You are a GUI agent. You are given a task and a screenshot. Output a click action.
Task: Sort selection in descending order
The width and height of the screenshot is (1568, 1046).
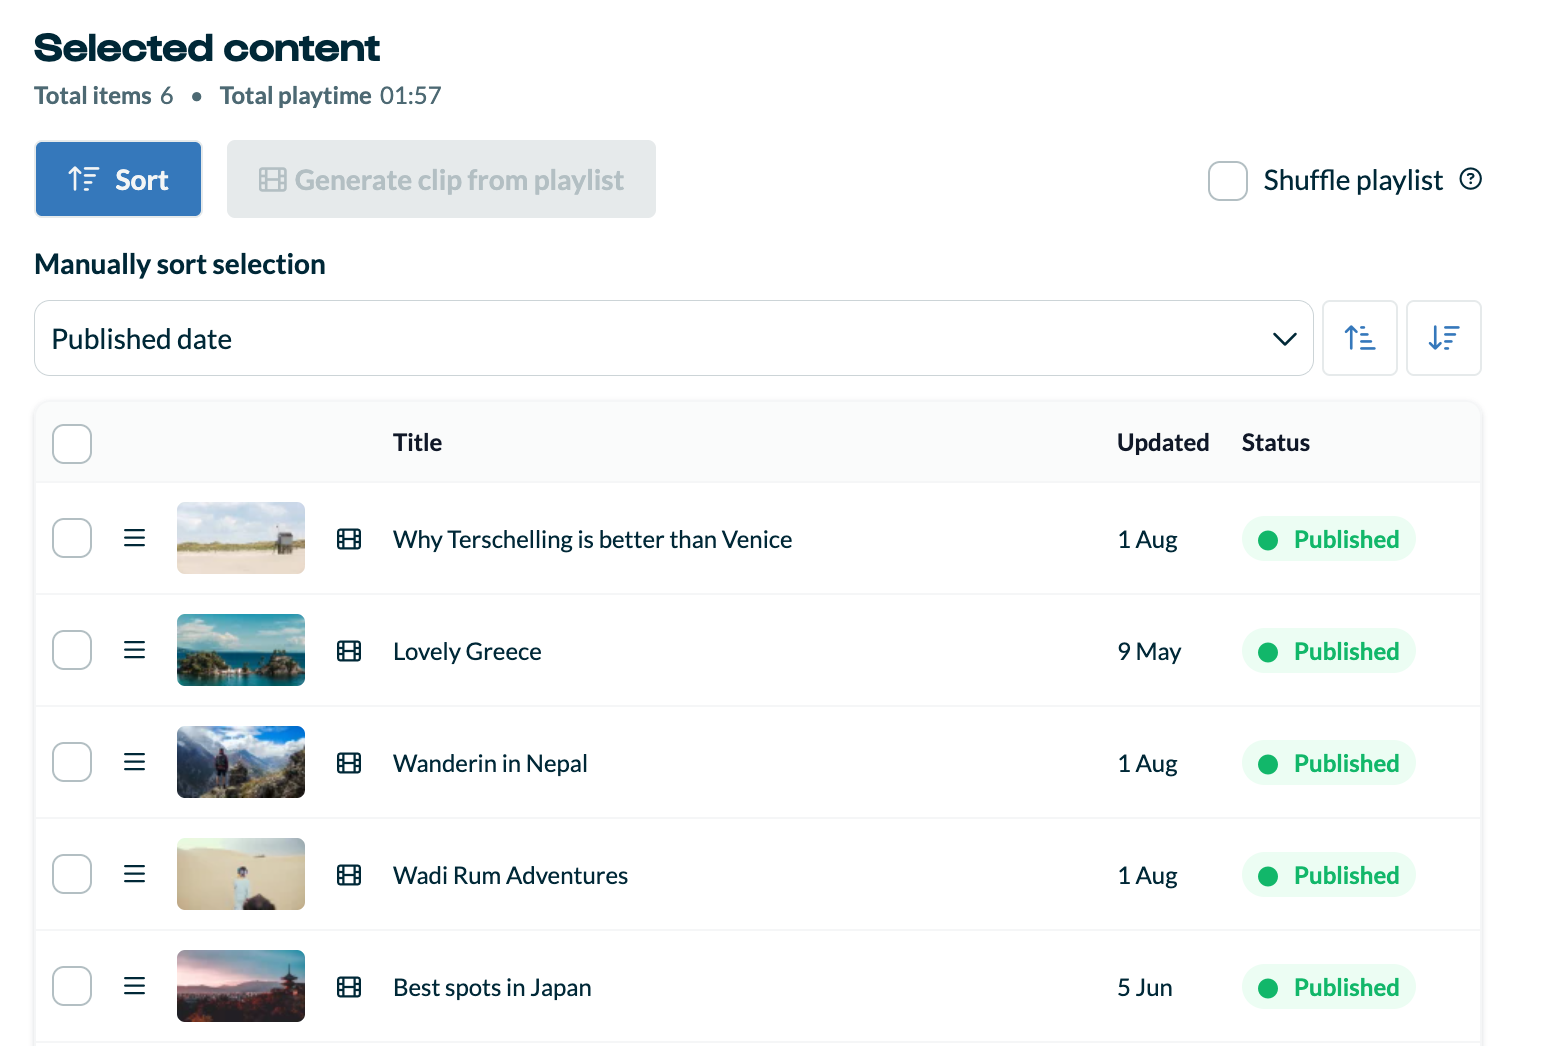click(1443, 338)
